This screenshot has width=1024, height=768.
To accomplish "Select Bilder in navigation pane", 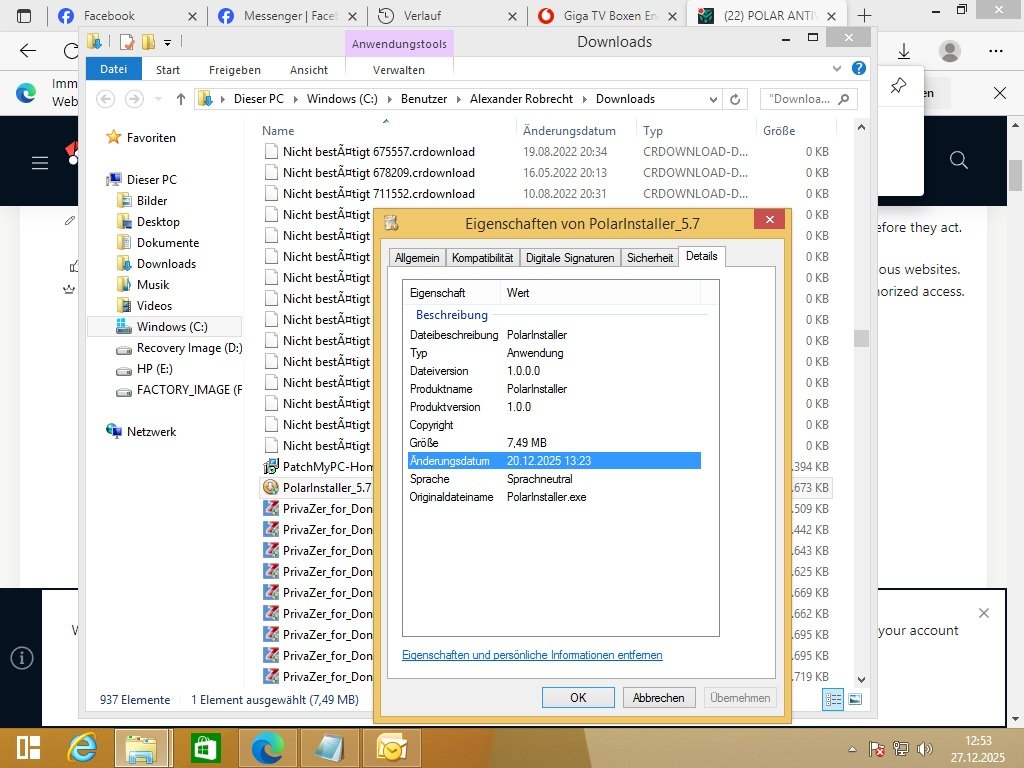I will pyautogui.click(x=152, y=200).
